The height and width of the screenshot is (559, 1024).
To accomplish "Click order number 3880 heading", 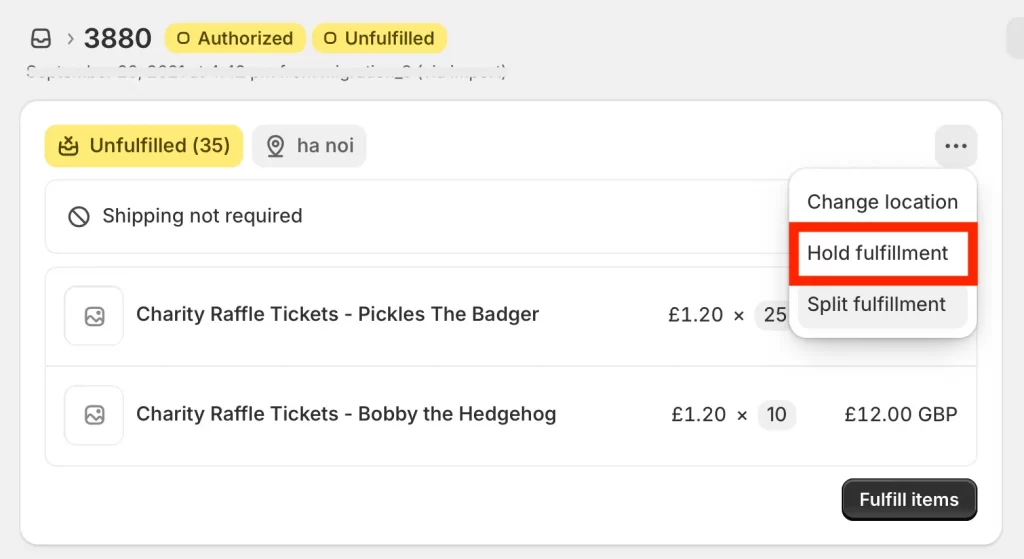I will click(118, 39).
